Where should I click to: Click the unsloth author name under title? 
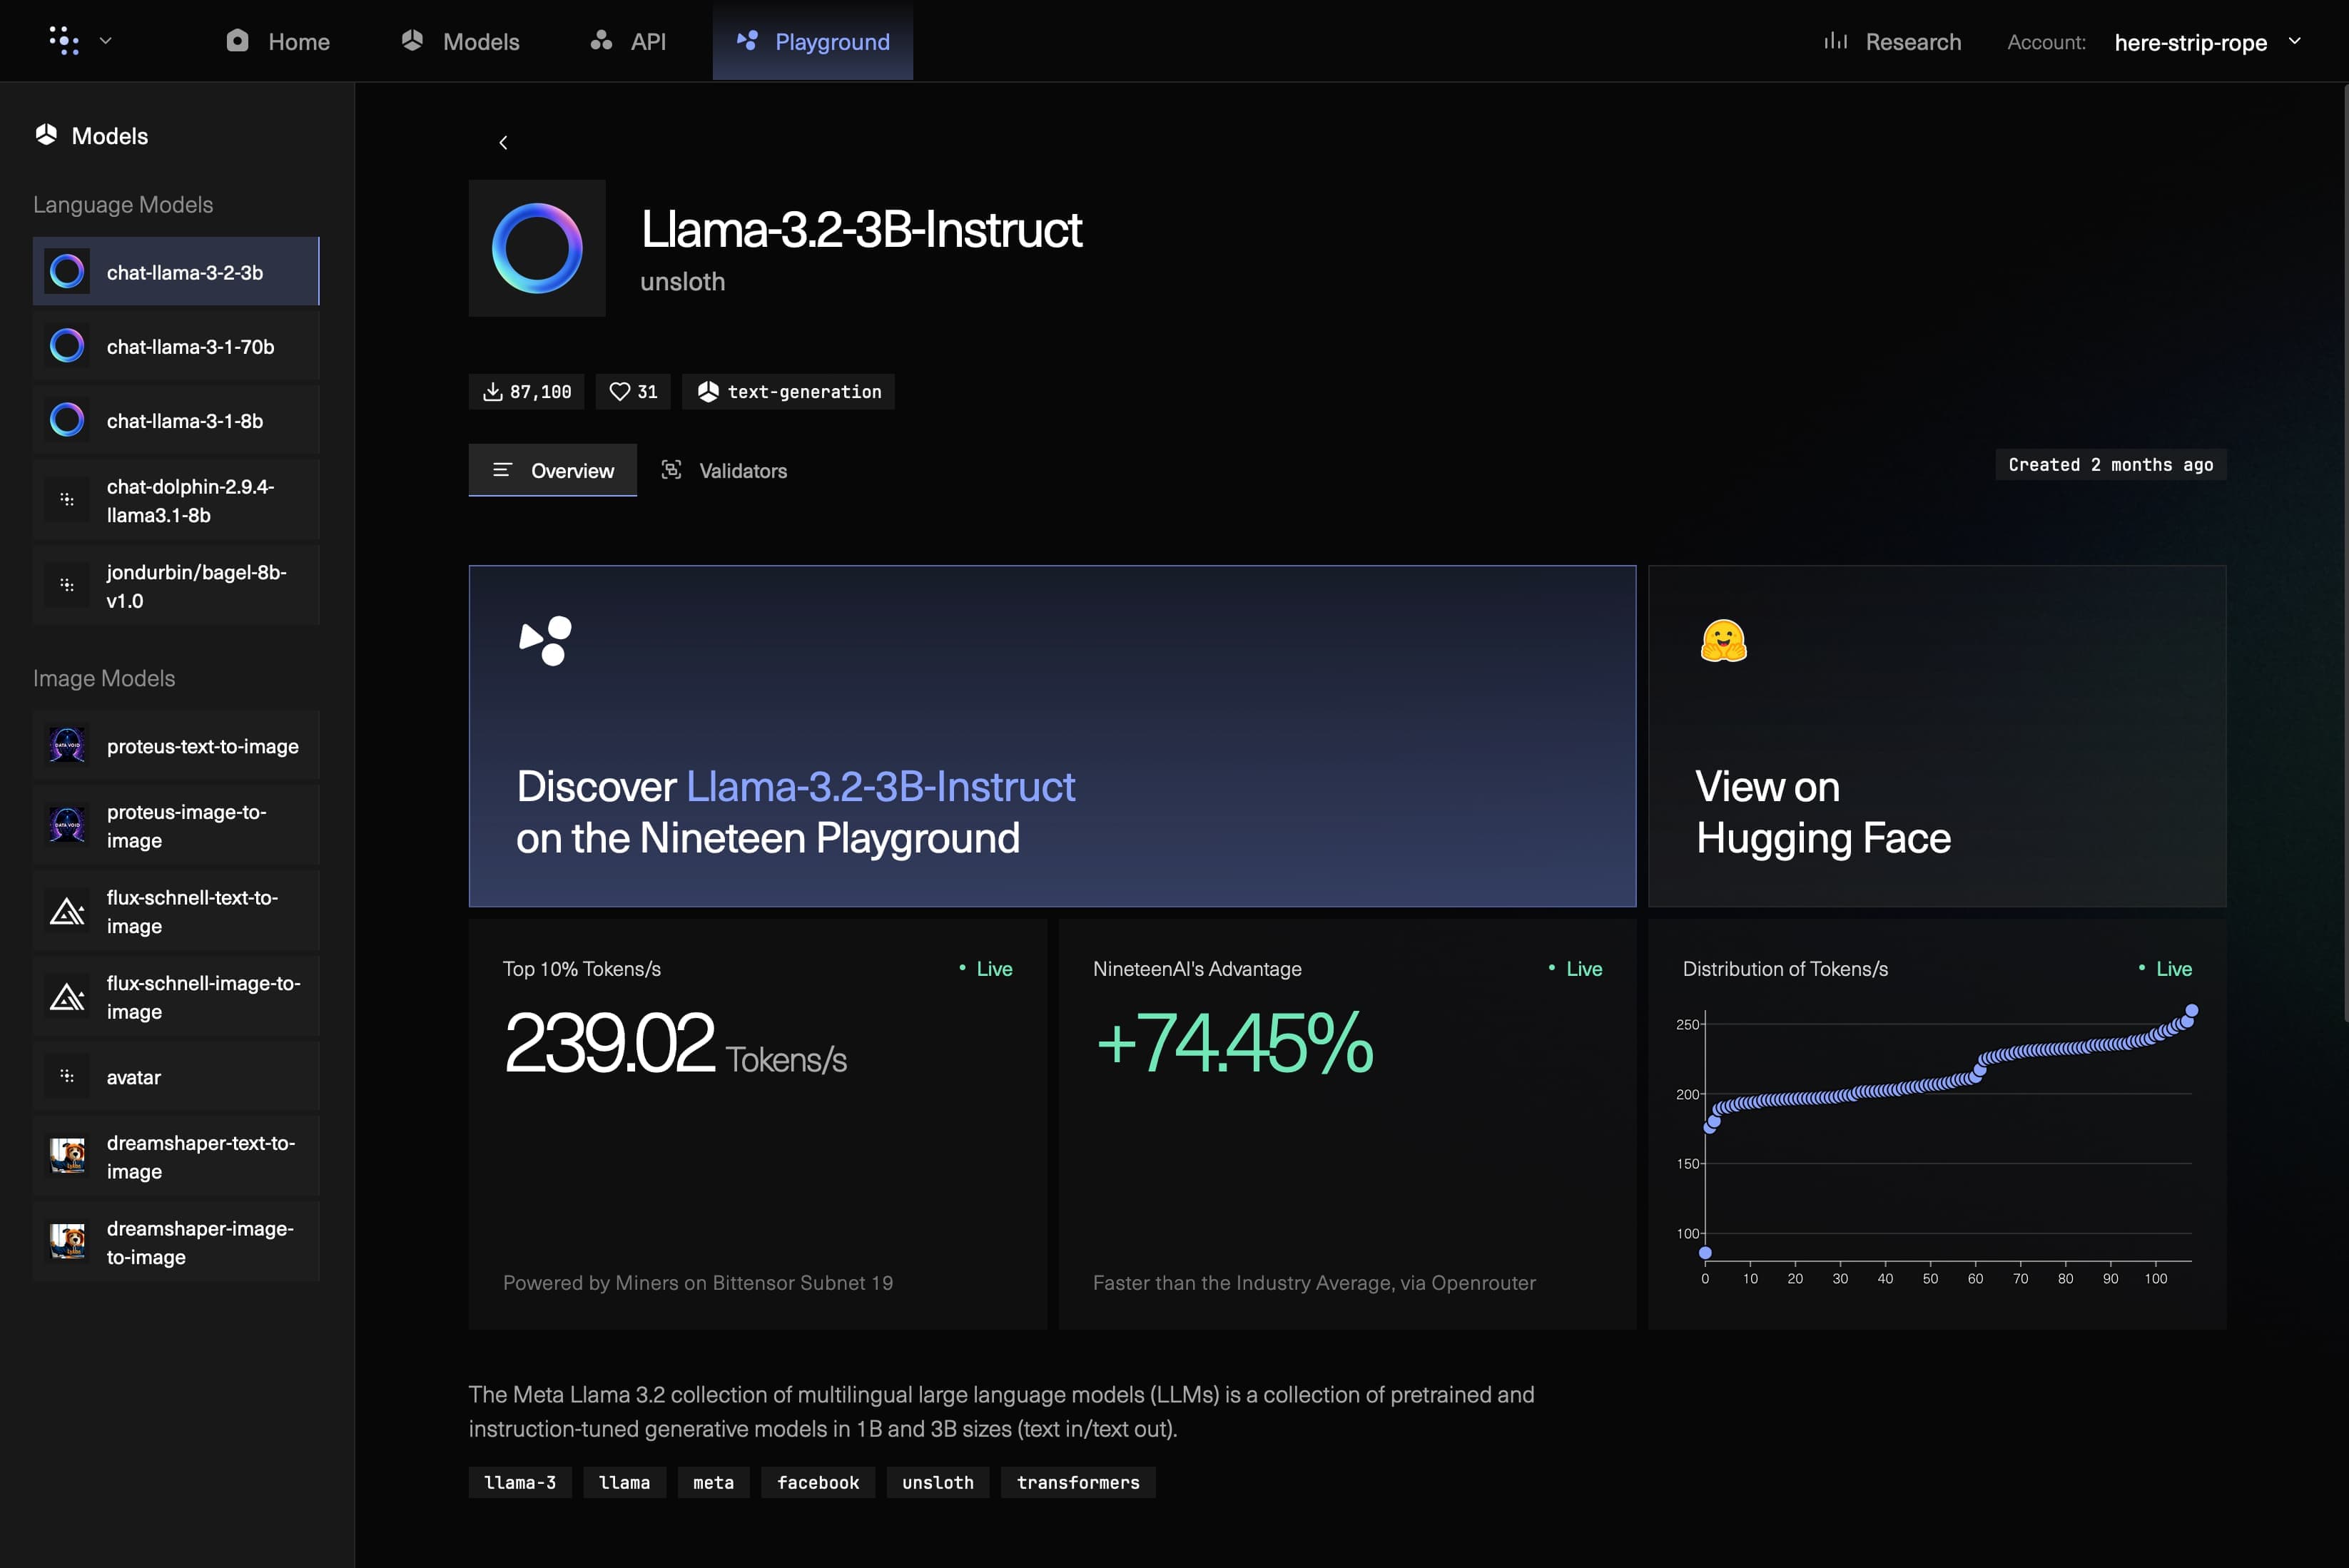pyautogui.click(x=683, y=282)
